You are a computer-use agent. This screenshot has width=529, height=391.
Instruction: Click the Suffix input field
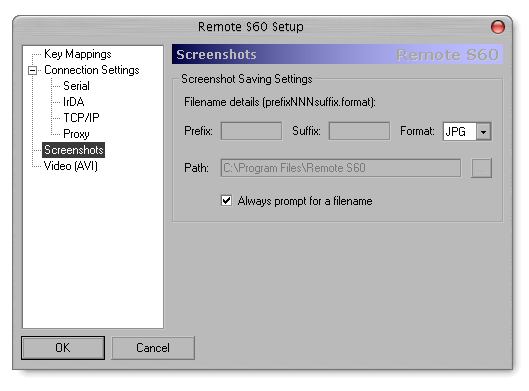click(x=359, y=131)
